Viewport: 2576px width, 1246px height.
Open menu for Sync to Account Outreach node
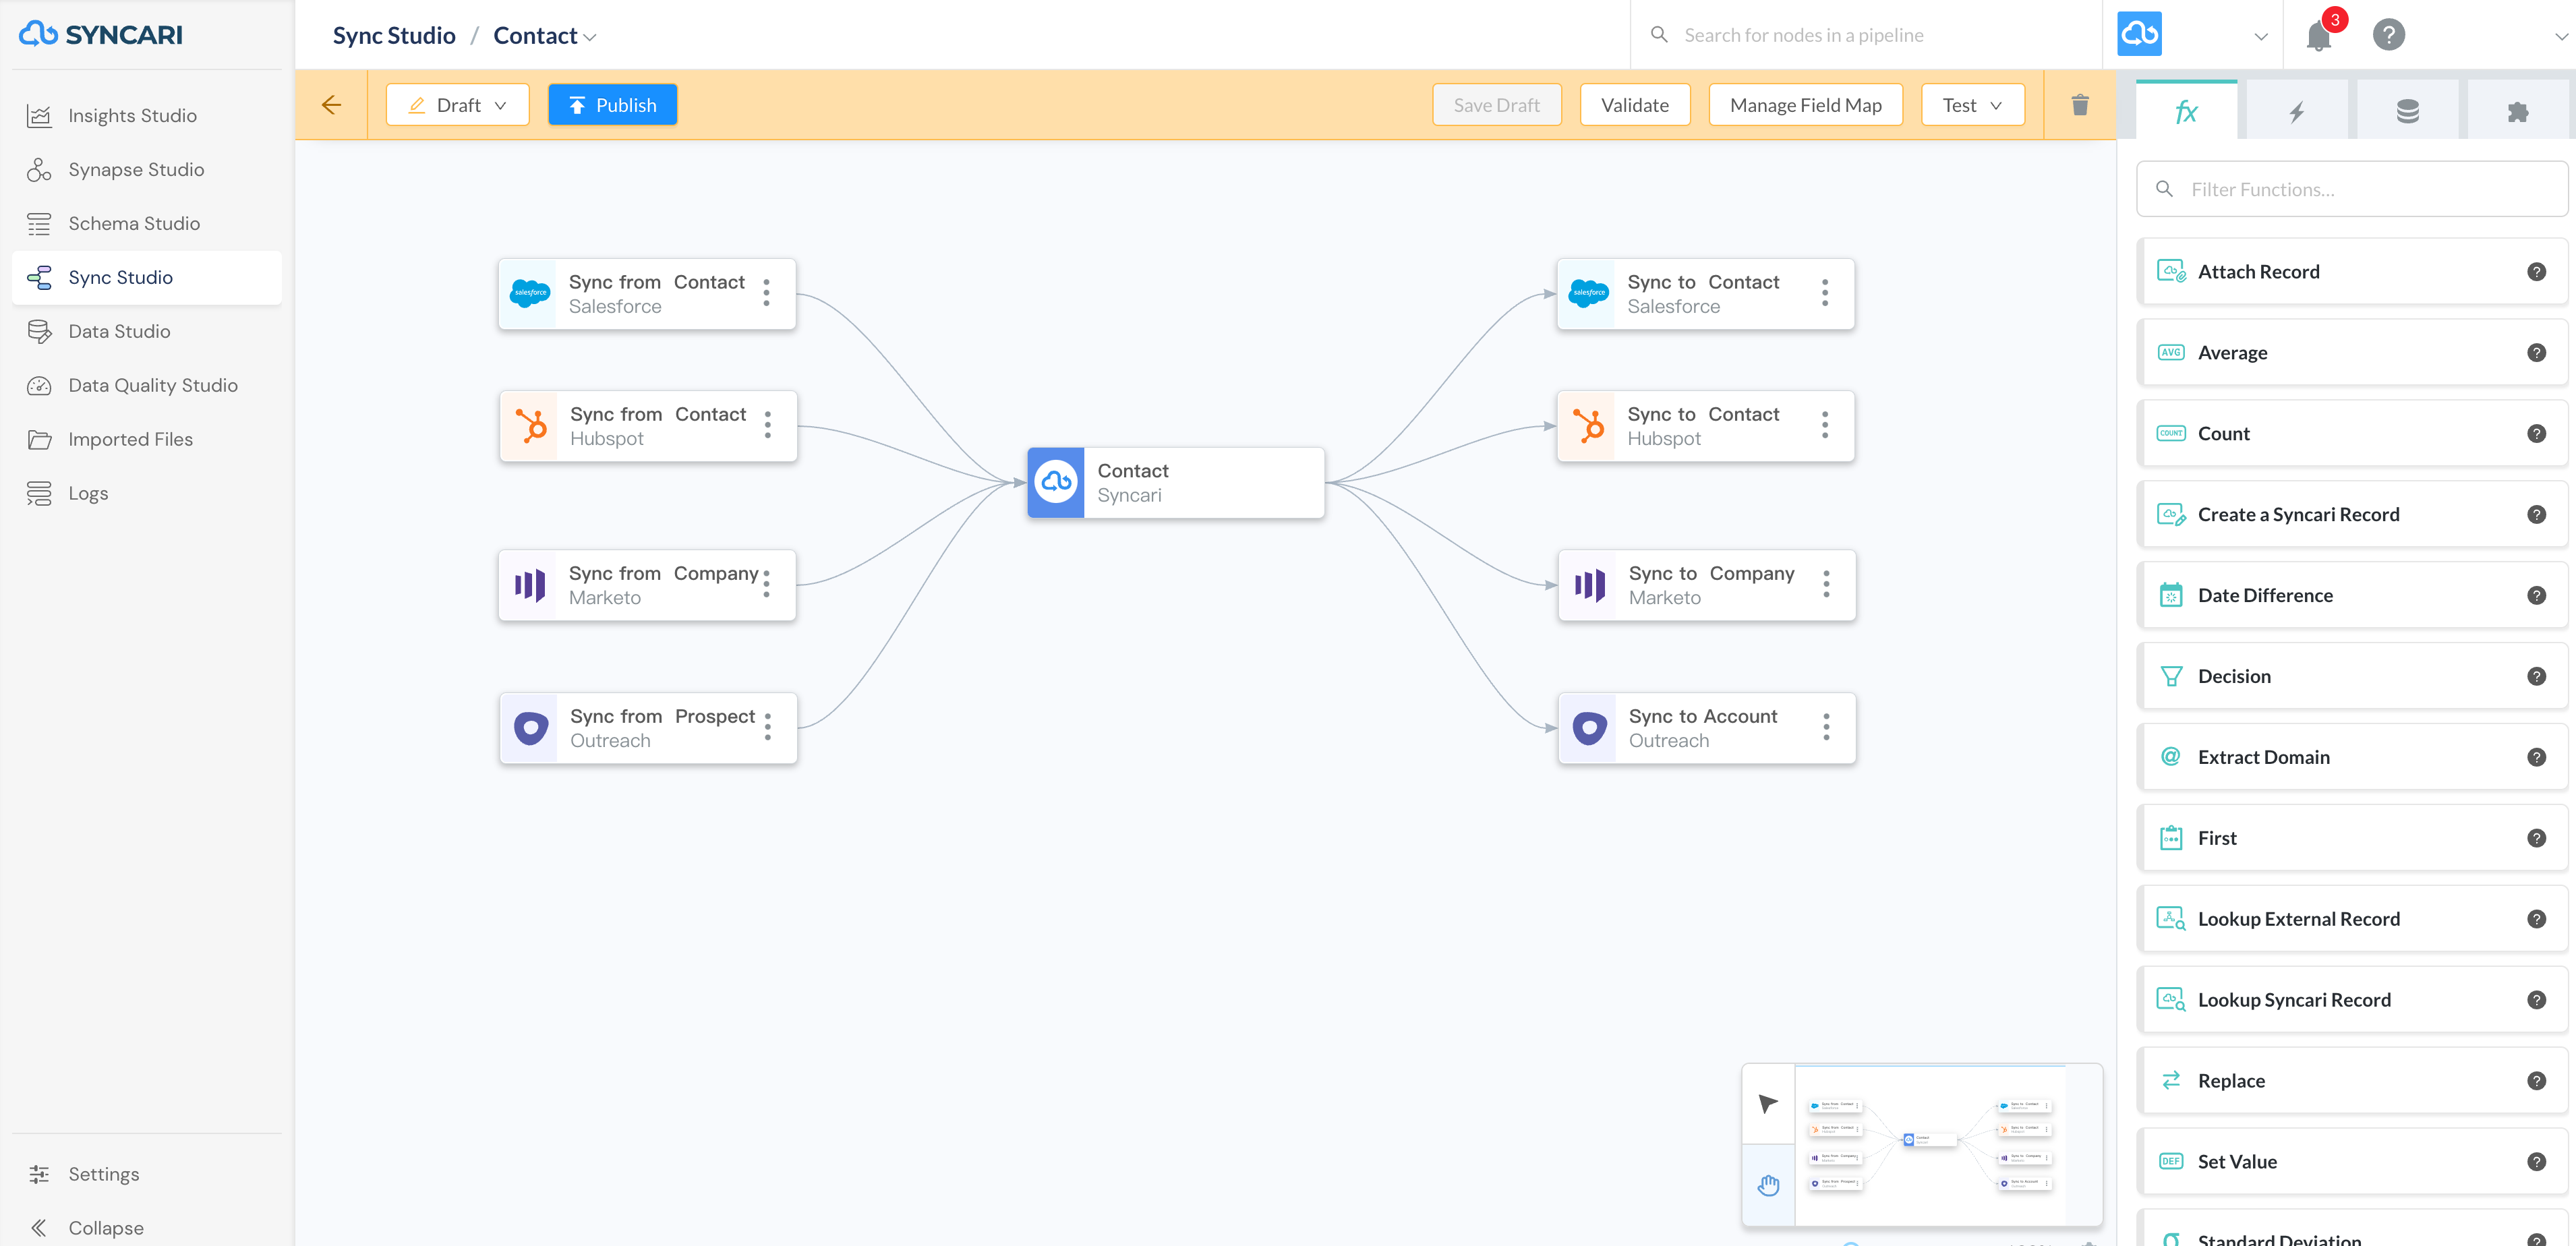pos(1826,727)
